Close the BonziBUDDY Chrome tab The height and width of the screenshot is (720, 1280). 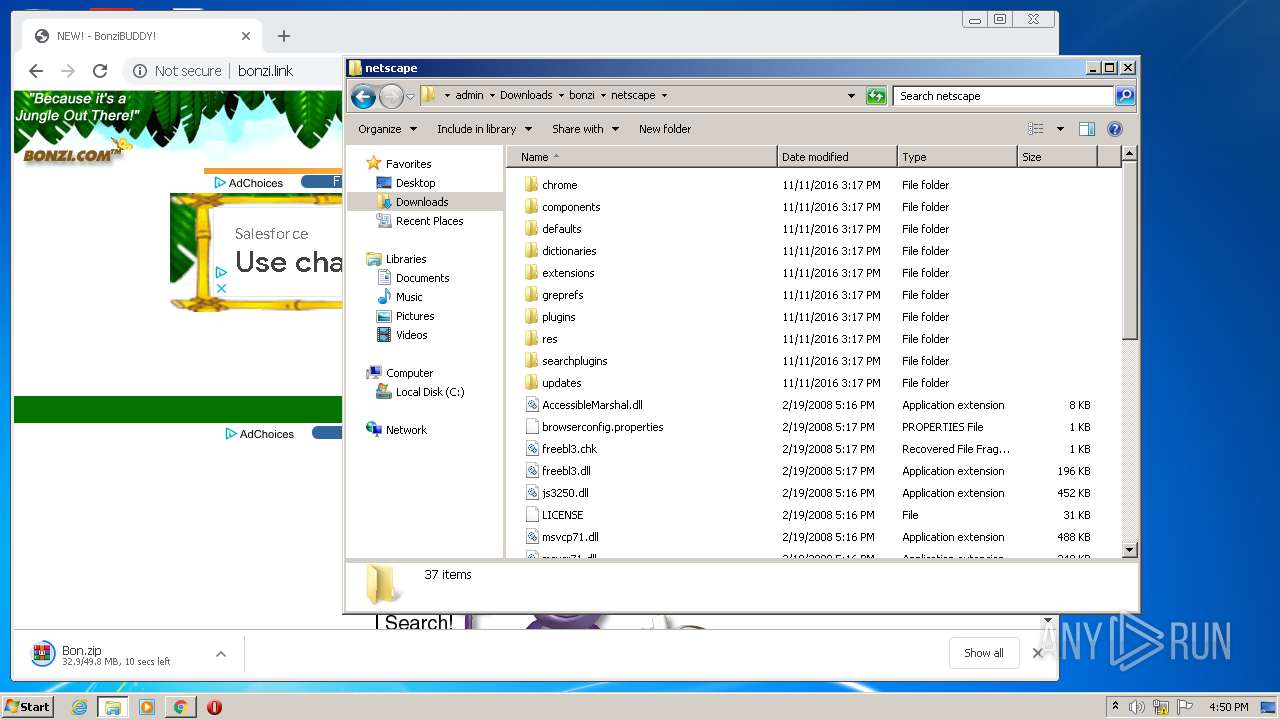[246, 36]
